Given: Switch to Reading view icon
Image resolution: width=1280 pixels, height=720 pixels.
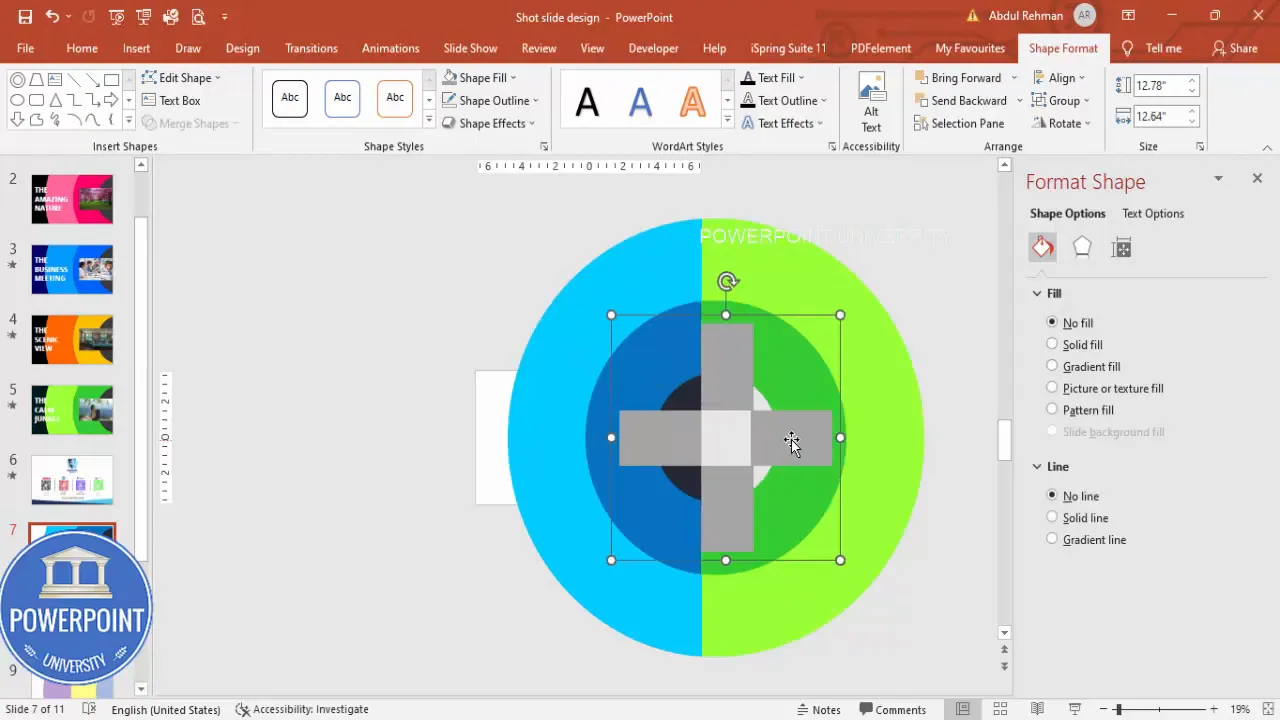Looking at the screenshot, I should 1037,710.
